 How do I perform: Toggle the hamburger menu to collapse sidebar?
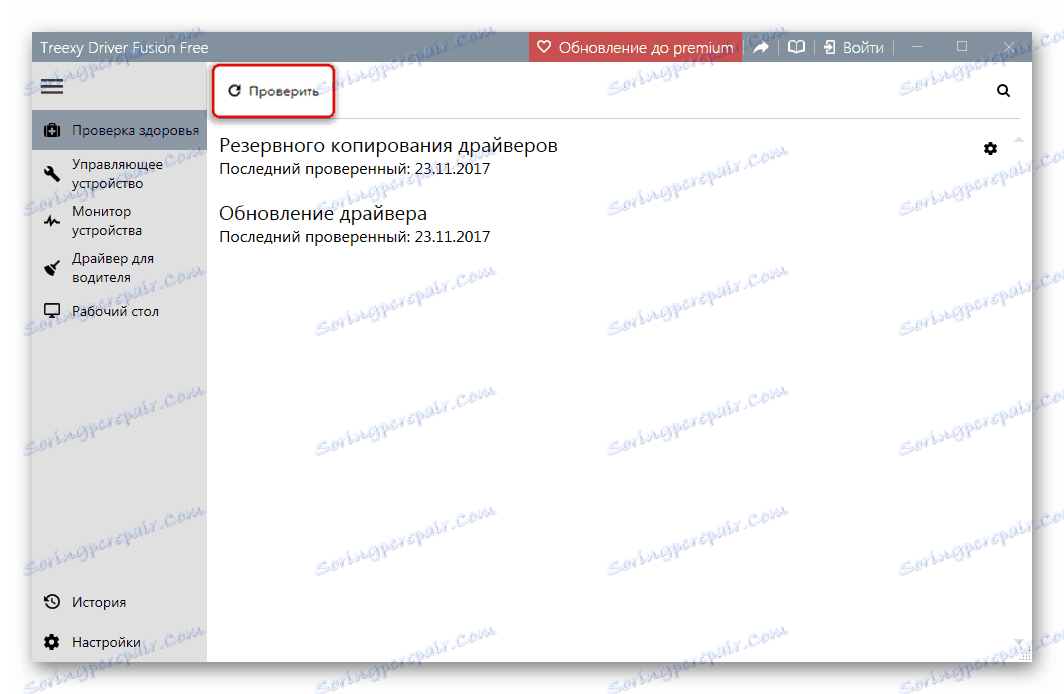point(51,86)
